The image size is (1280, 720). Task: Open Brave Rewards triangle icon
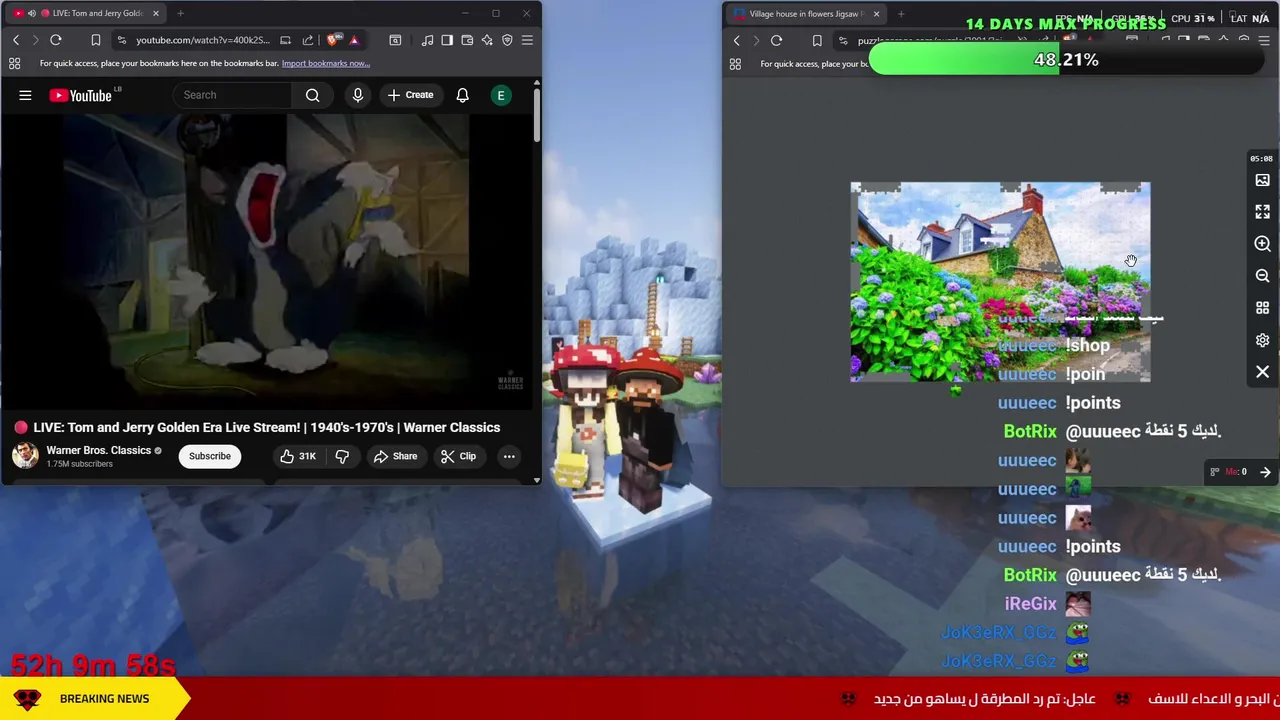pyautogui.click(x=354, y=40)
